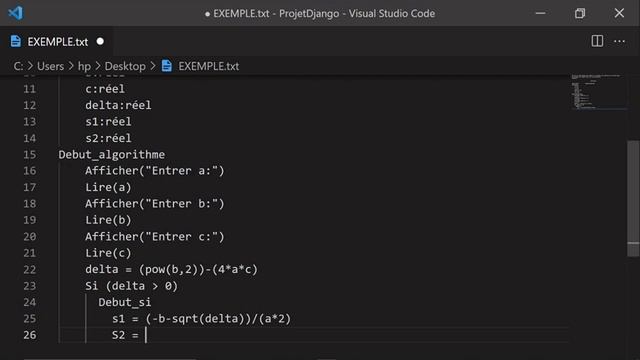This screenshot has height=360, width=640.
Task: Click the 'c:réel' declaration line
Action: click(x=105, y=89)
